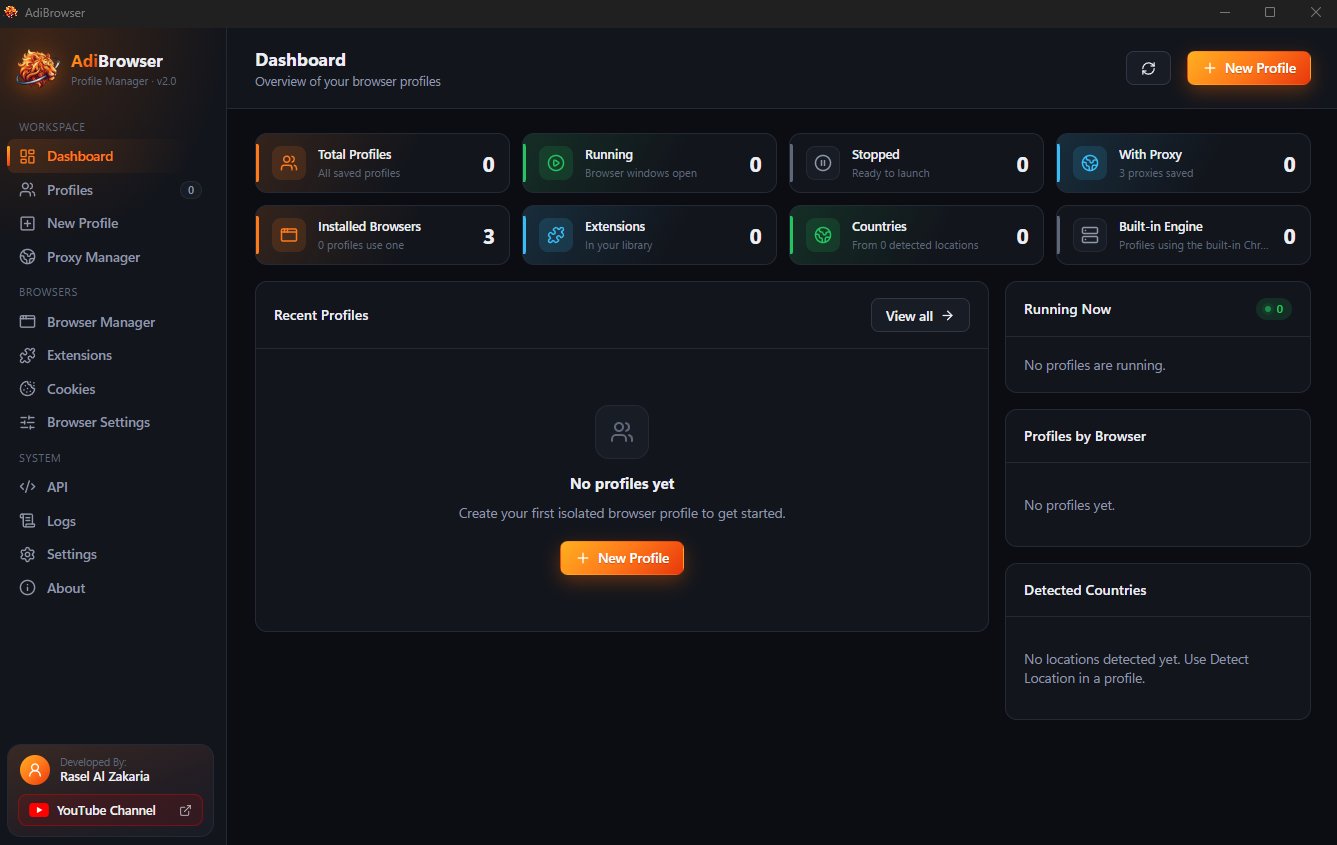The image size is (1337, 845).
Task: Click the Running Now count badge
Action: tap(1274, 309)
